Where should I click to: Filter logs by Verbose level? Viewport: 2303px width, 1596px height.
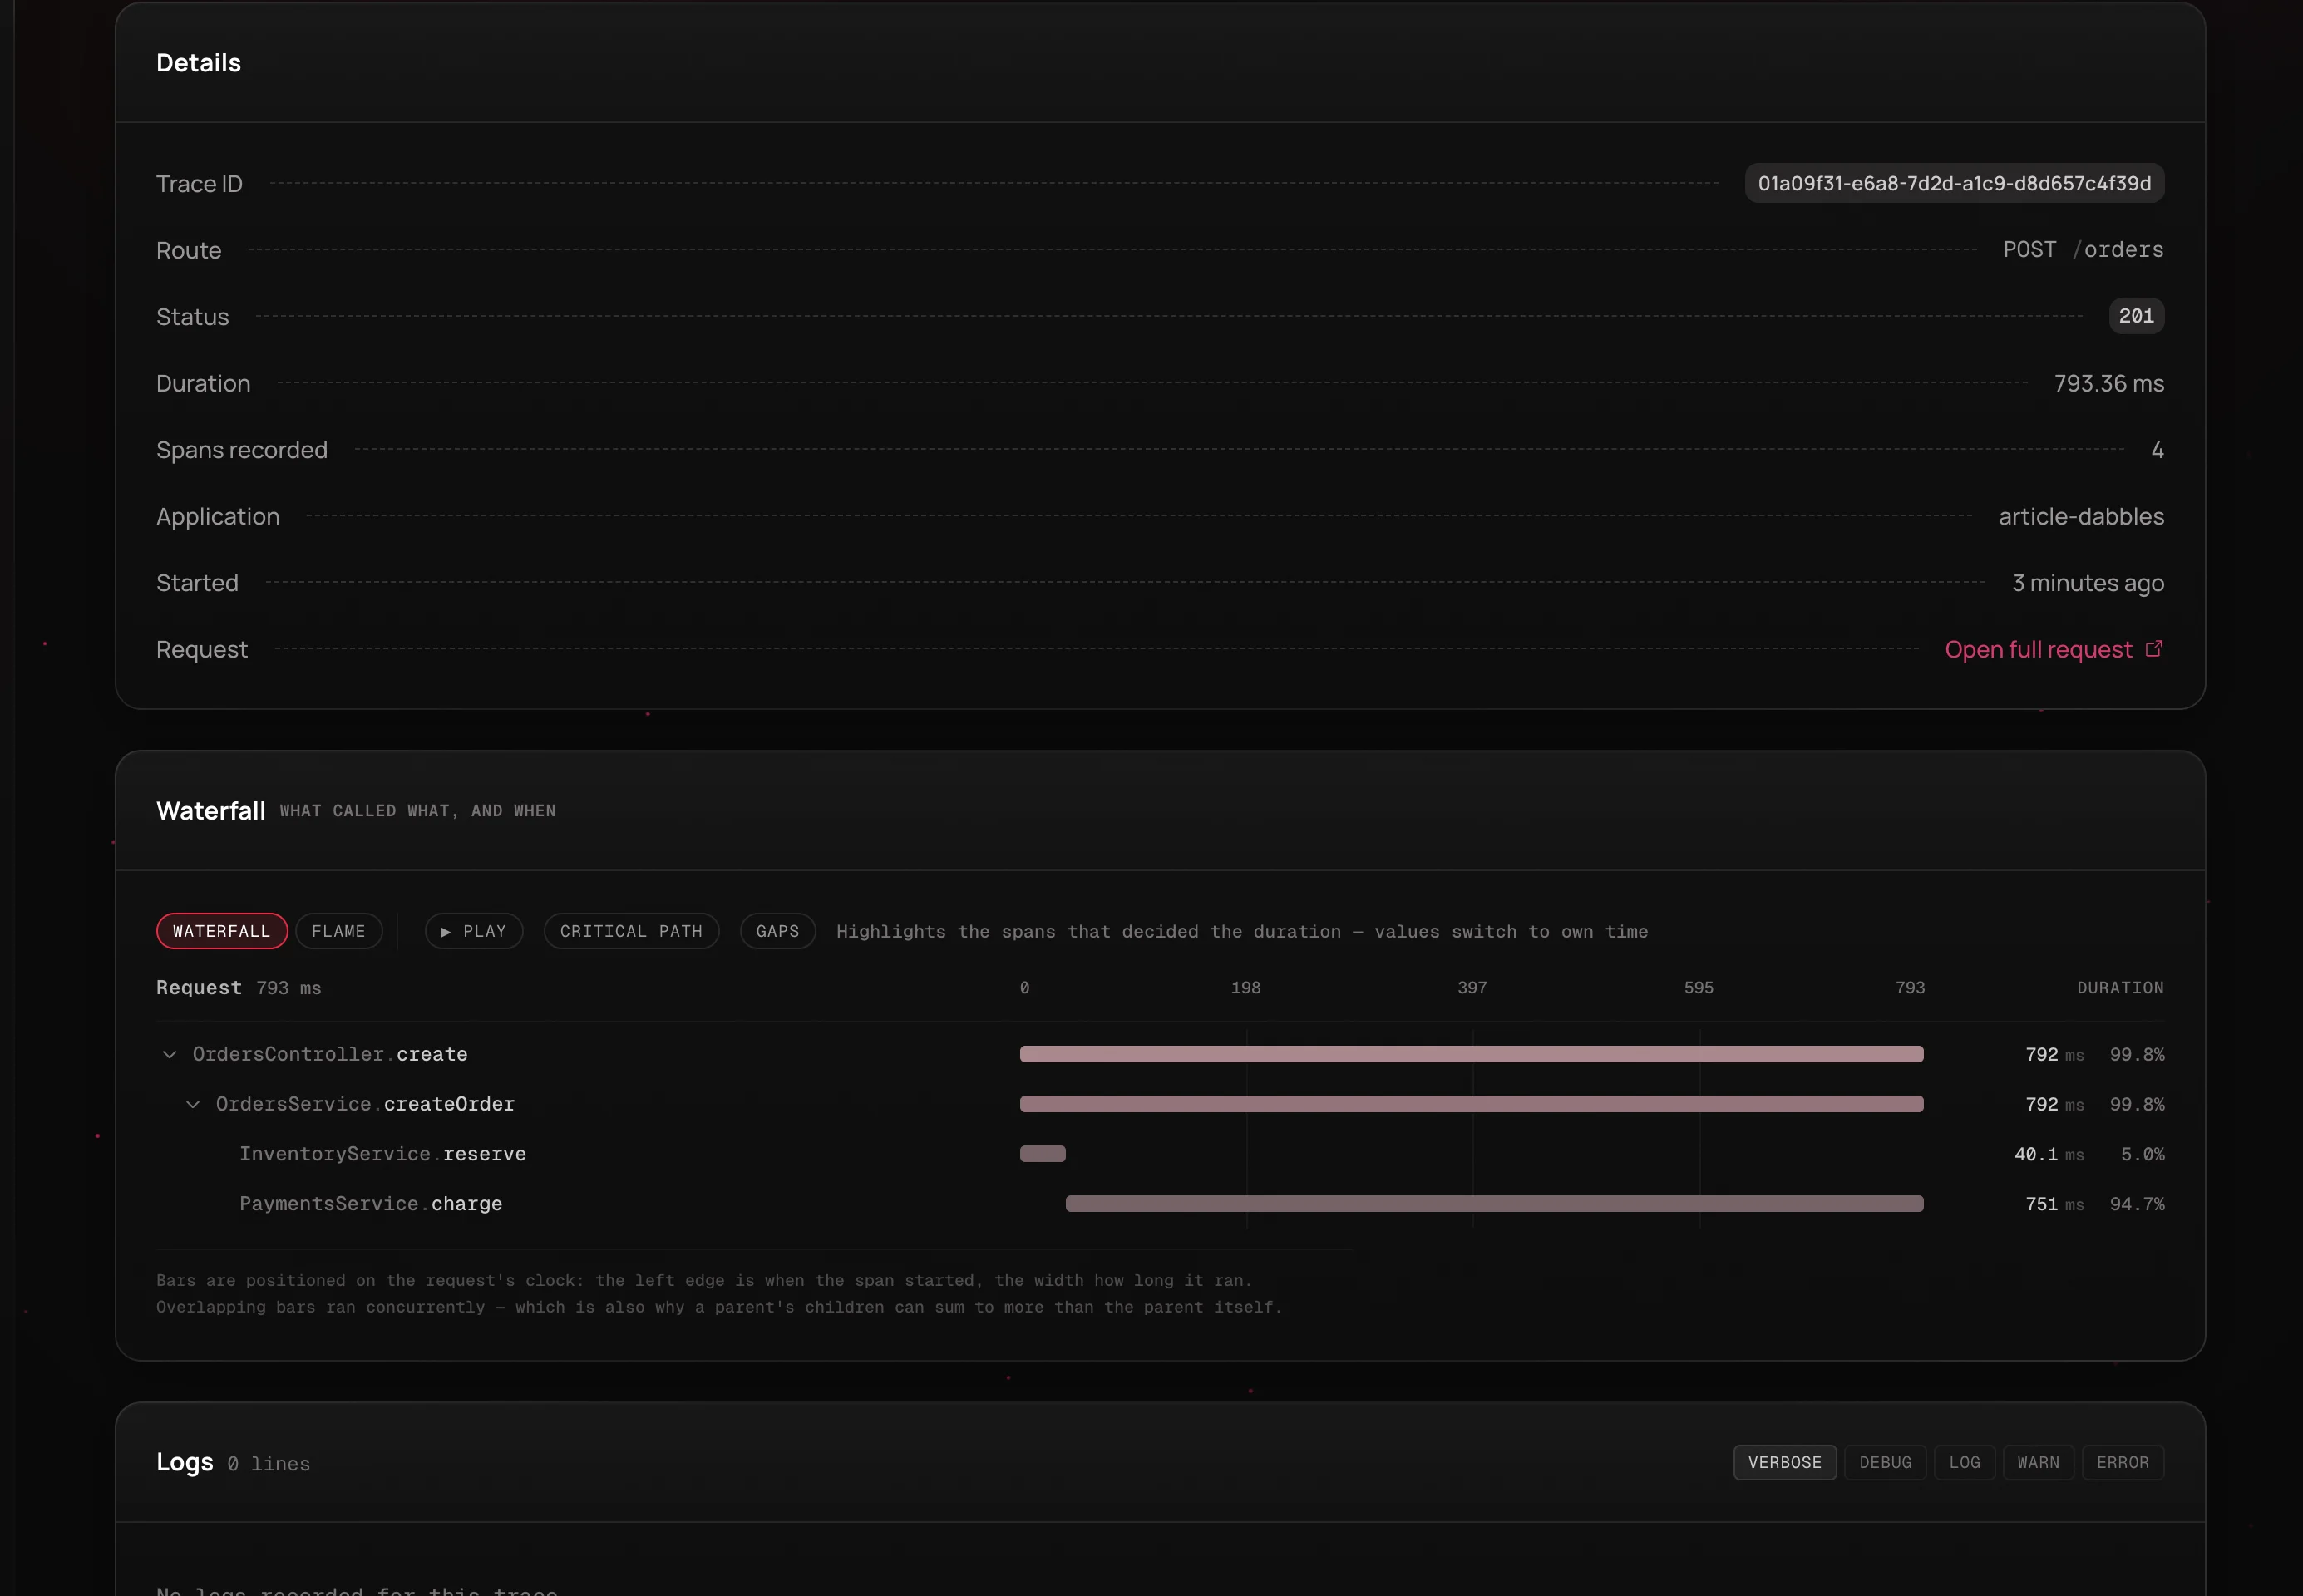(x=1785, y=1462)
